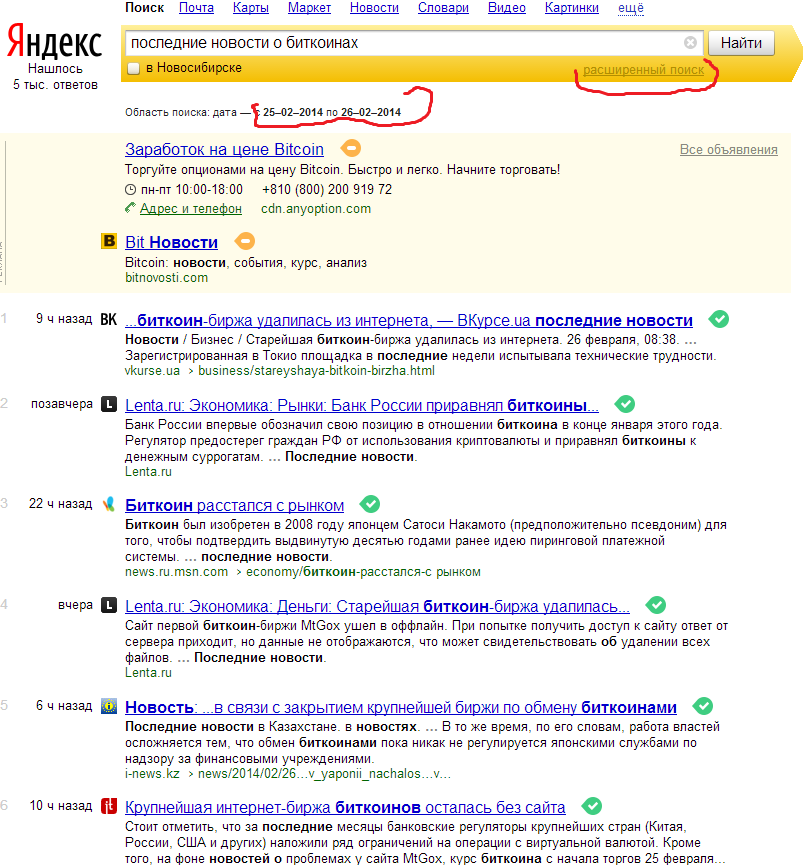The width and height of the screenshot is (803, 865).
Task: Click phone number +810 (800) 200 919 72
Action: pyautogui.click(x=327, y=190)
